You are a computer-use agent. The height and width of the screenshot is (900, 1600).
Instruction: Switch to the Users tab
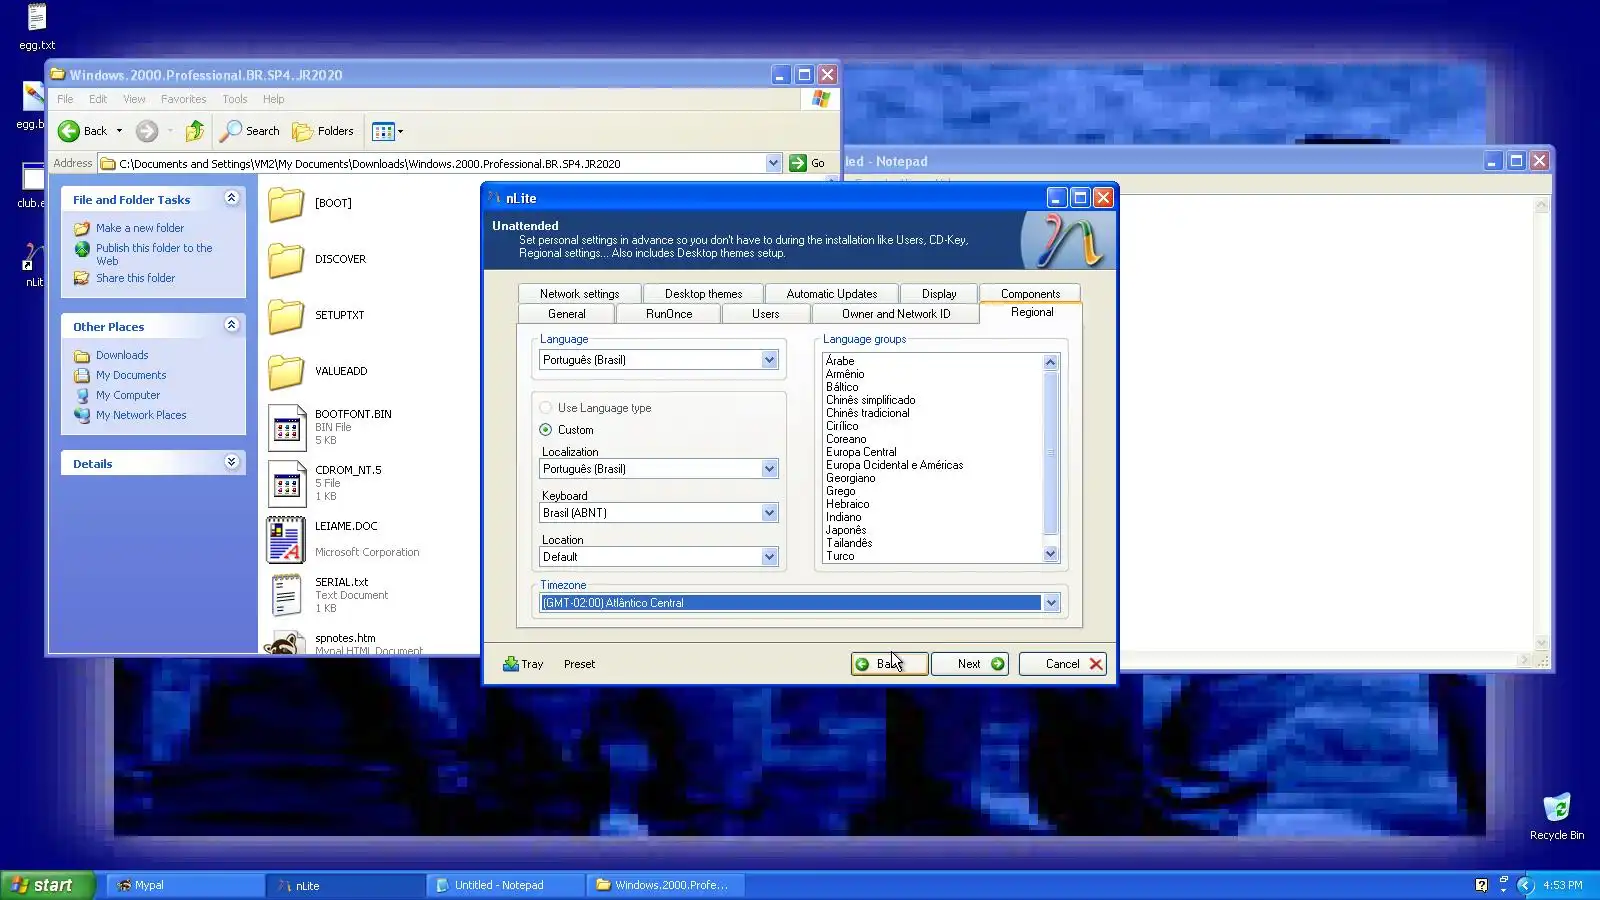765,314
